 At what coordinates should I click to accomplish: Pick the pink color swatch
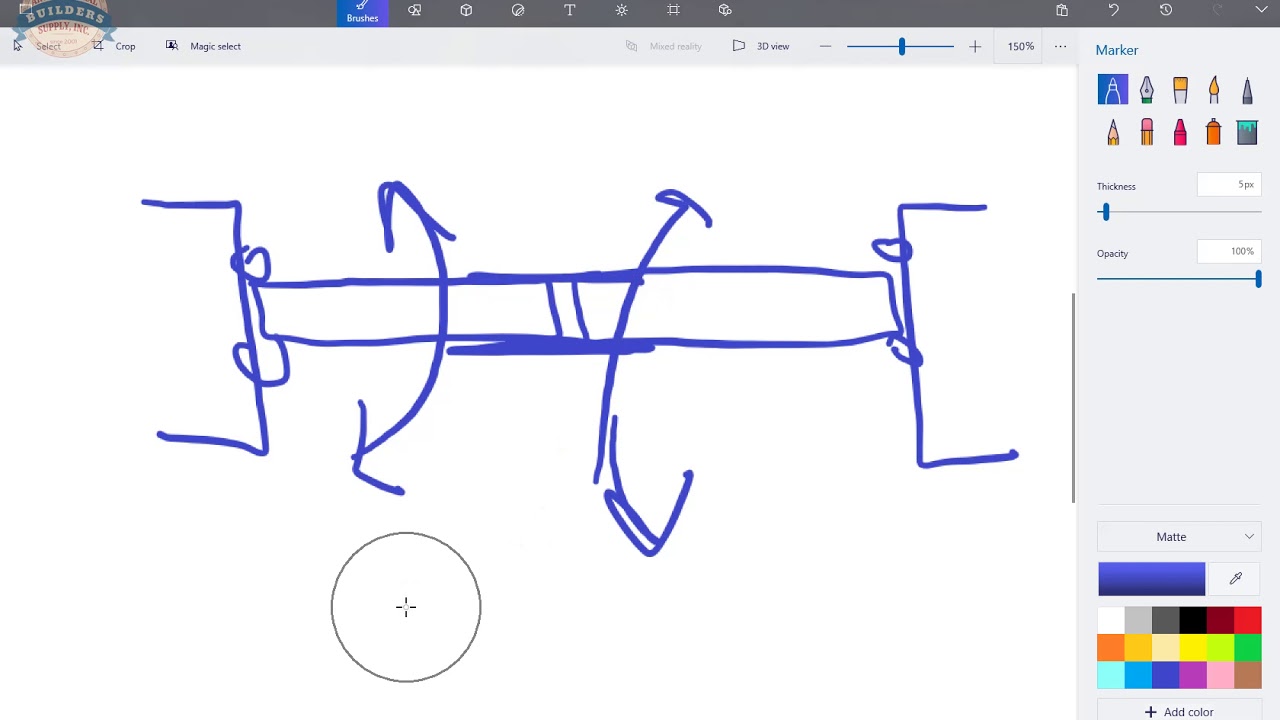[x=1221, y=675]
